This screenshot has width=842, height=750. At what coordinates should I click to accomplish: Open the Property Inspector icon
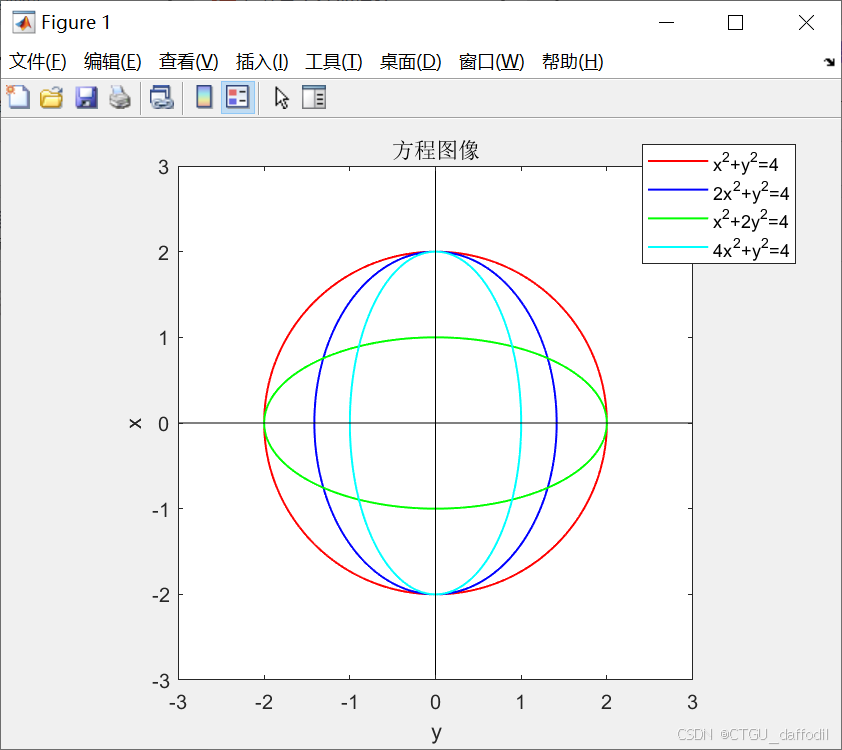click(x=314, y=98)
